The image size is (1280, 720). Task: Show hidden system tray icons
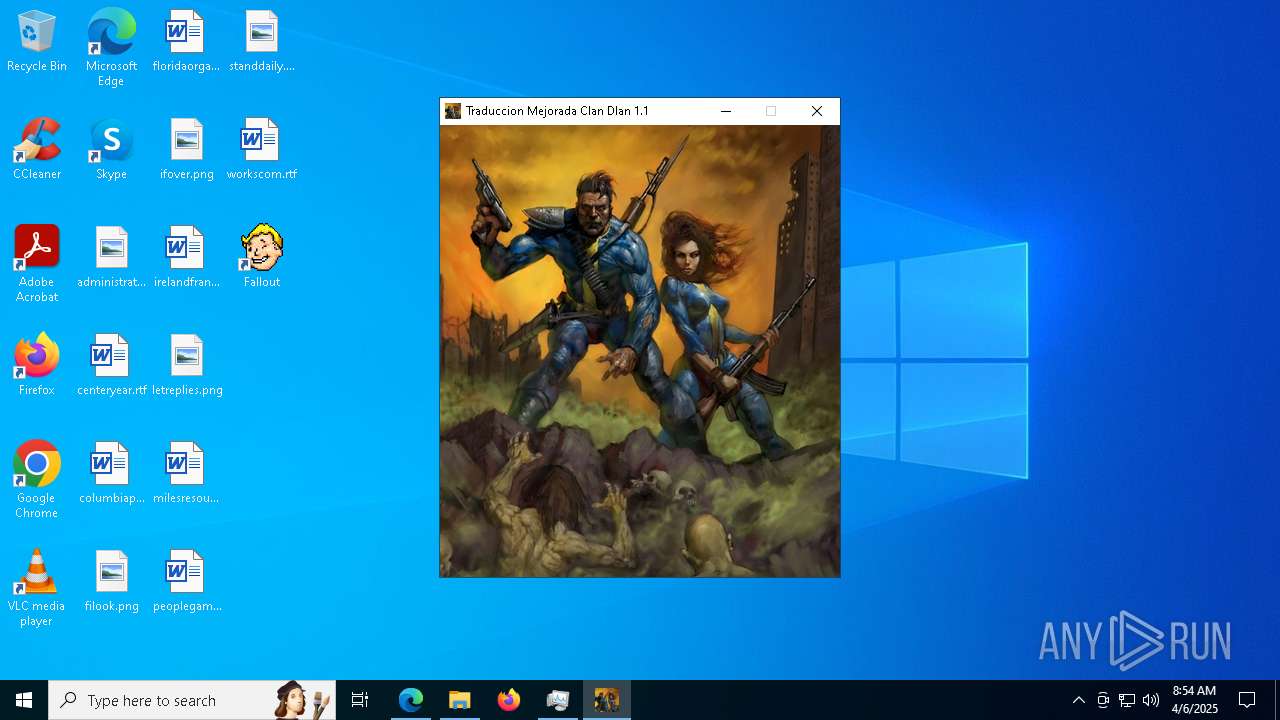(1079, 700)
